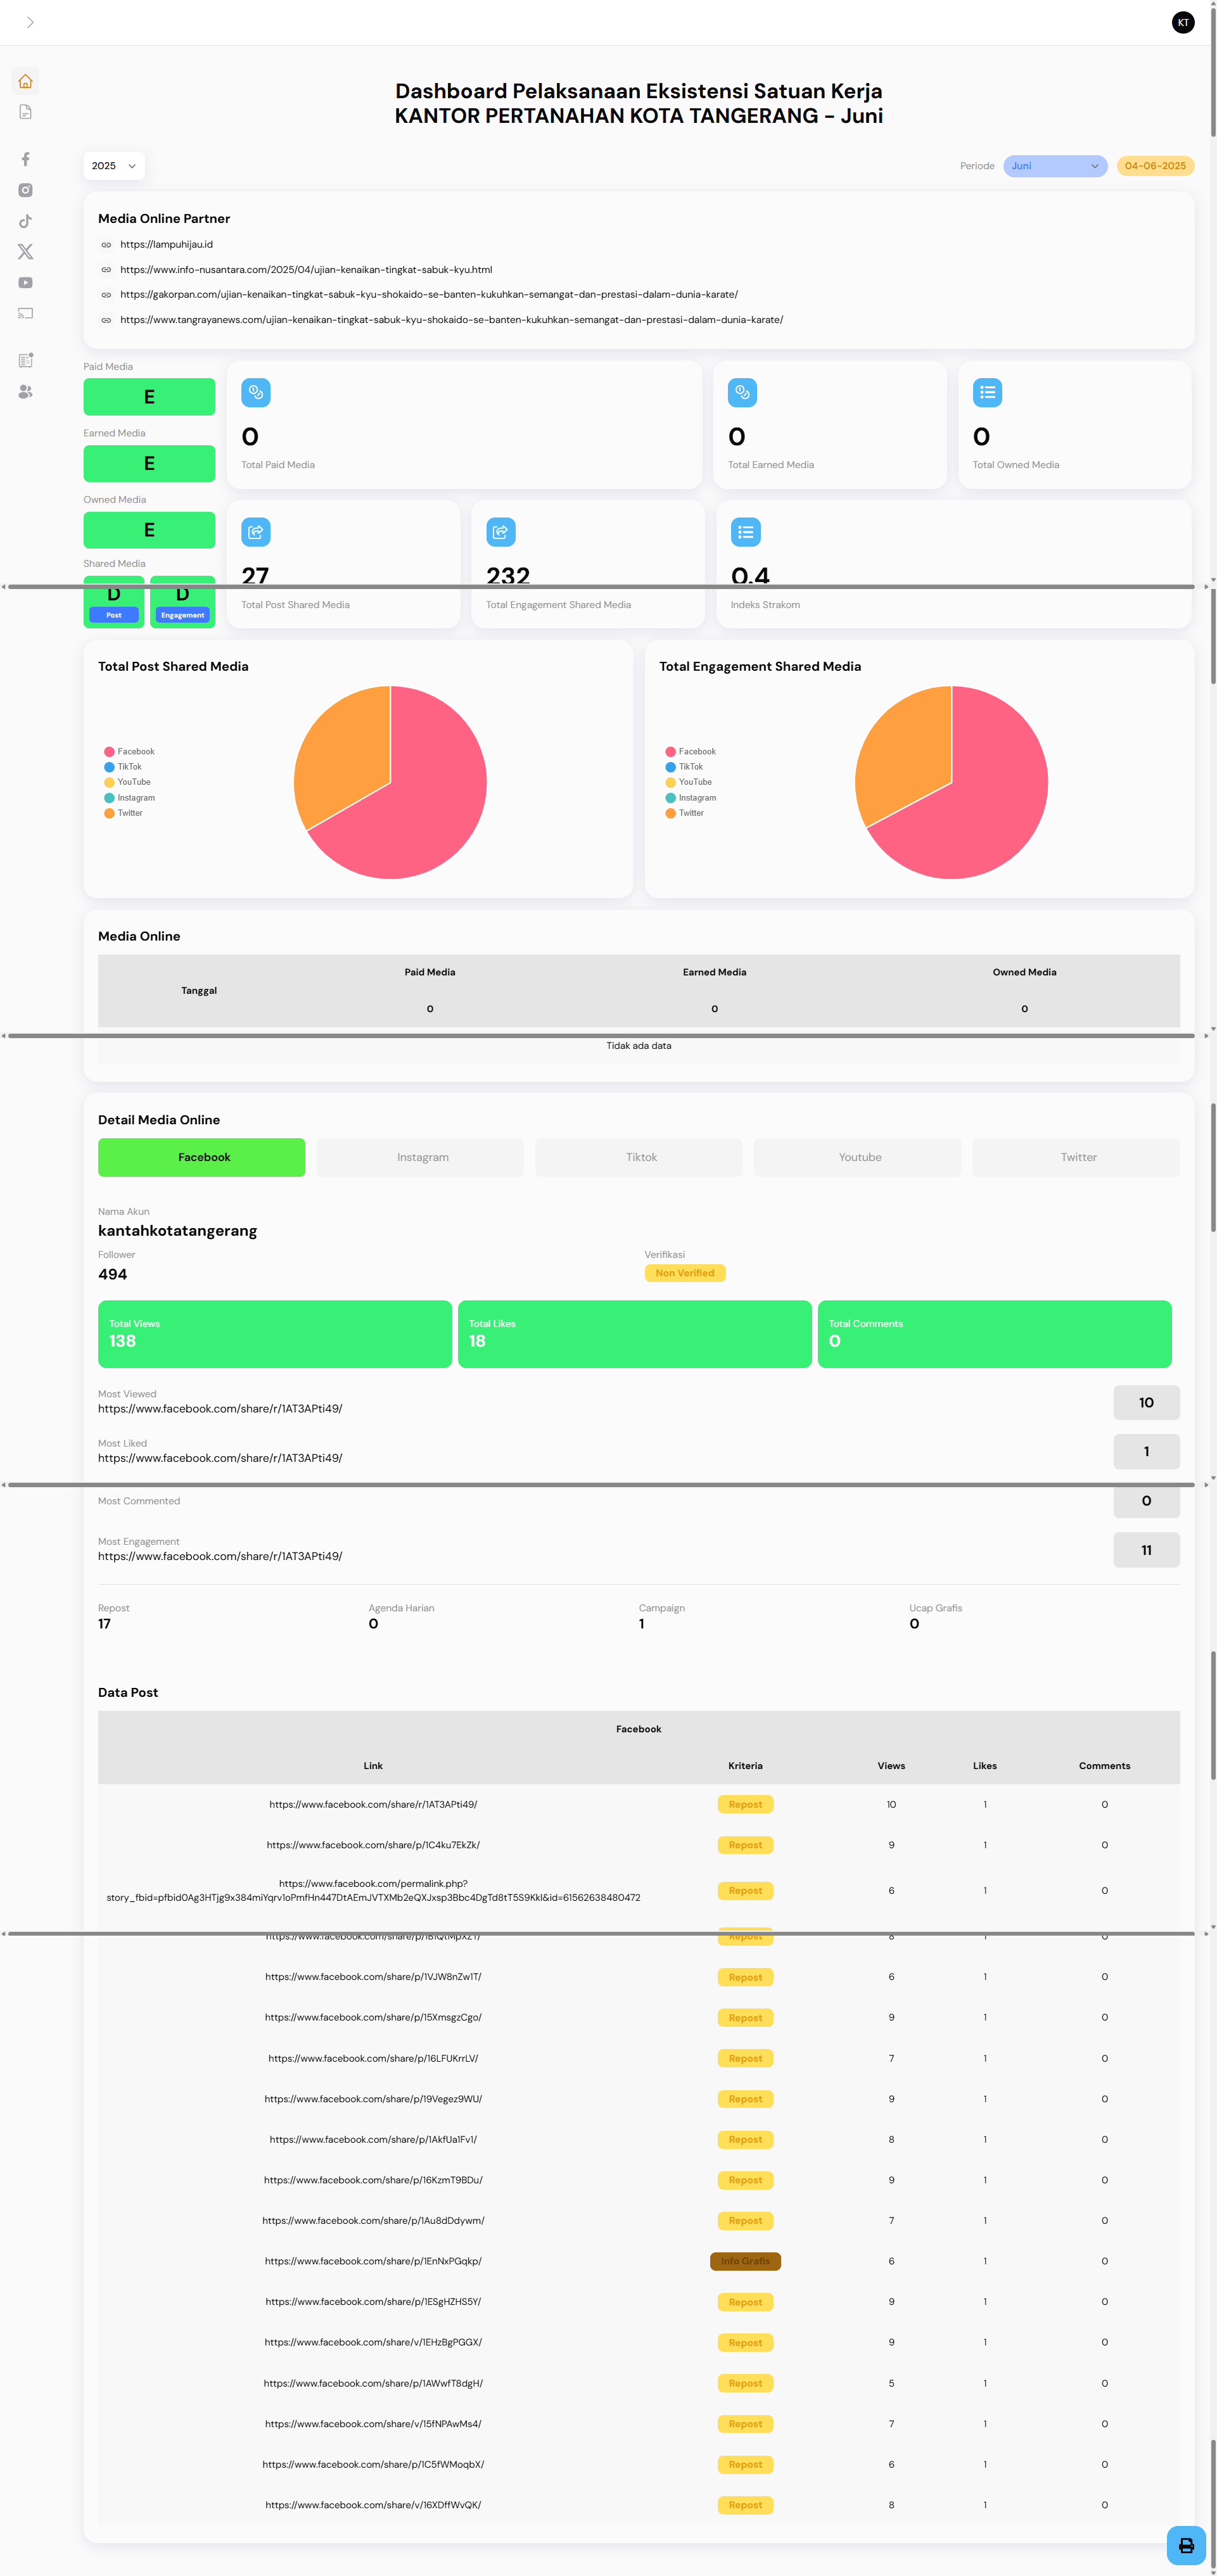1217x2576 pixels.
Task: Open the YouTube sidebar icon
Action: click(x=26, y=283)
